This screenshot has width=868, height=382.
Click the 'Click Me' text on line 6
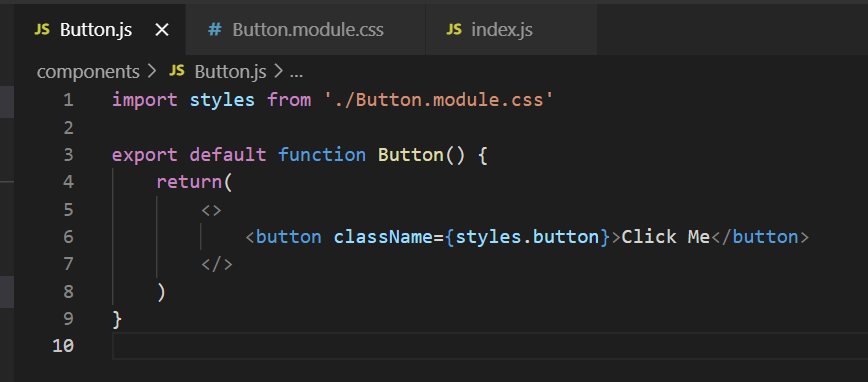(666, 237)
